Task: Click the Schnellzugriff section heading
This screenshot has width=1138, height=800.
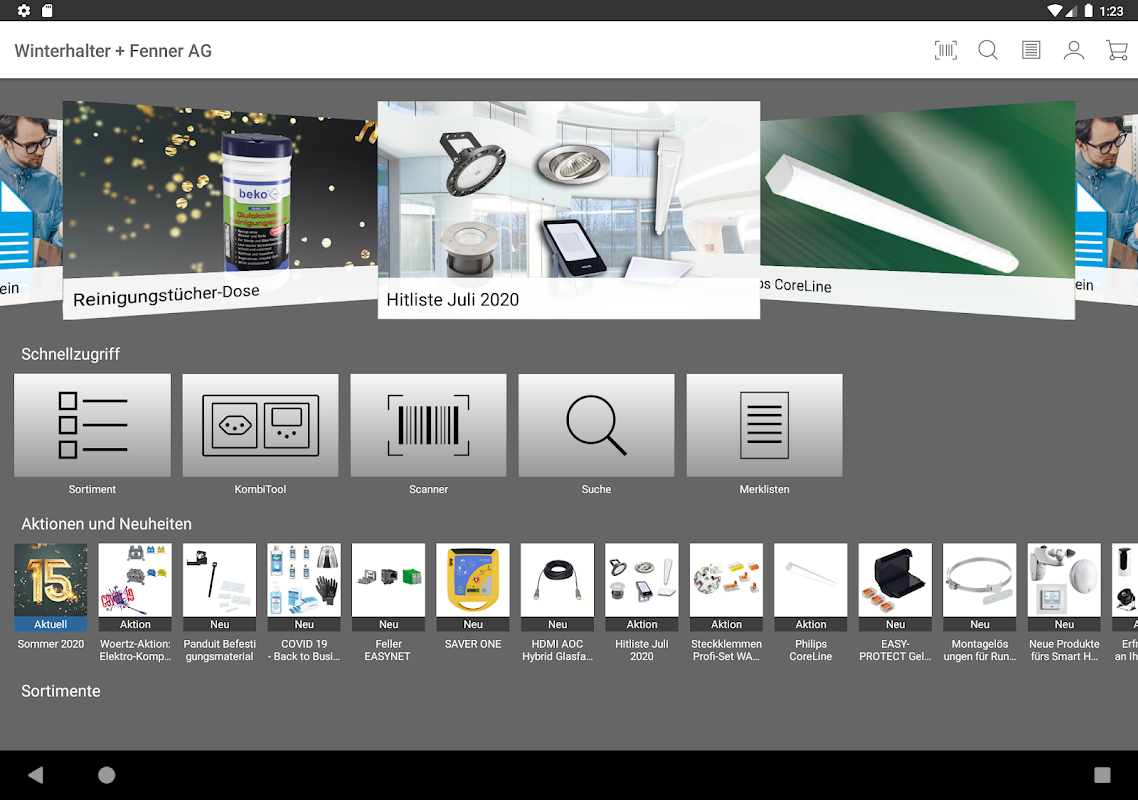Action: [x=70, y=354]
